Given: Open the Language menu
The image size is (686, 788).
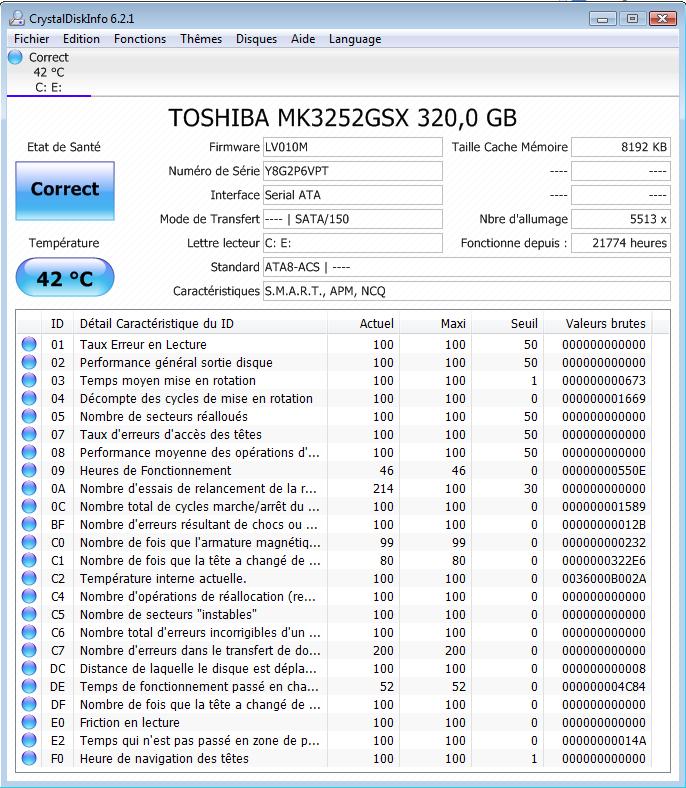Looking at the screenshot, I should point(355,39).
